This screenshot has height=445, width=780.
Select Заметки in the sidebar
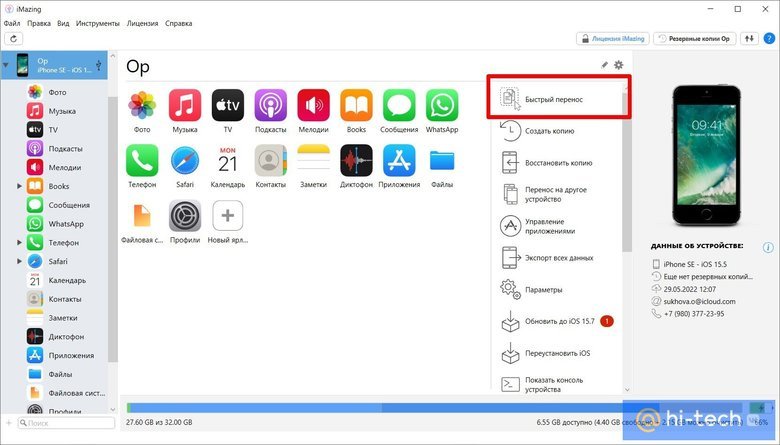click(x=54, y=318)
